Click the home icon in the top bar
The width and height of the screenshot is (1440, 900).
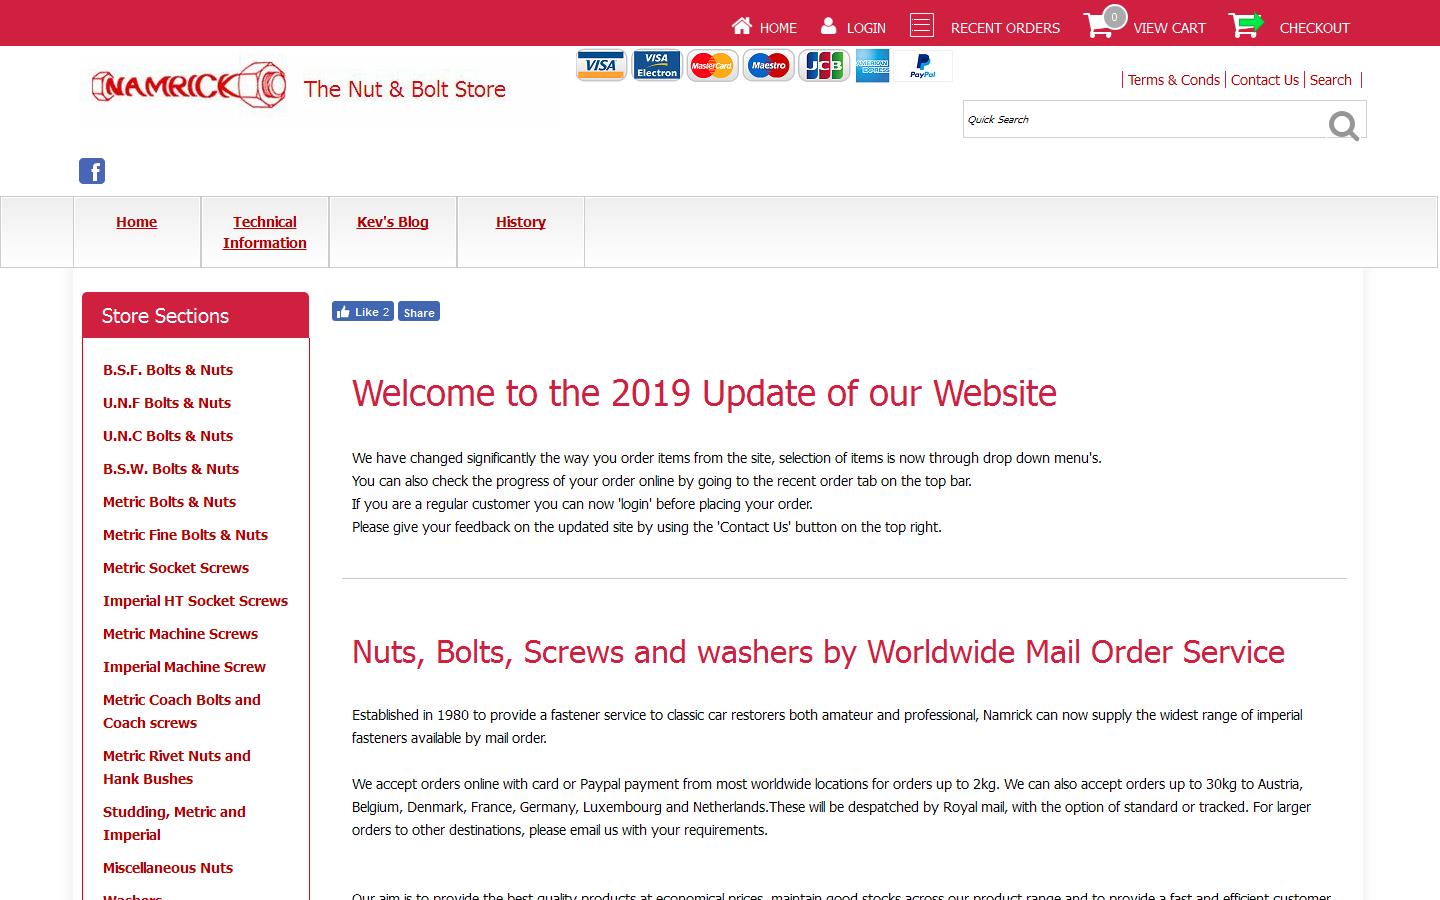point(741,25)
